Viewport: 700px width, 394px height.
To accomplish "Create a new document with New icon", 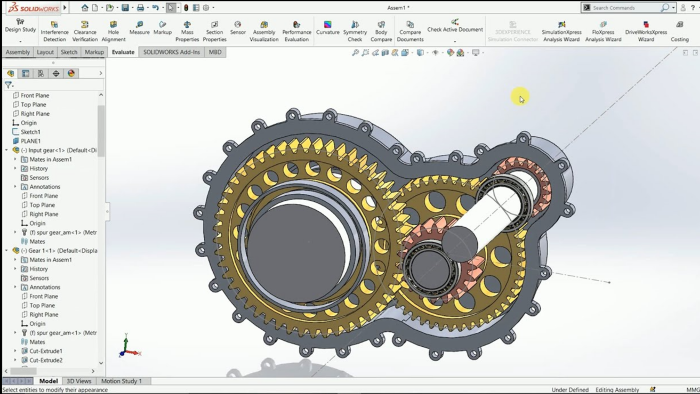I will pos(95,8).
